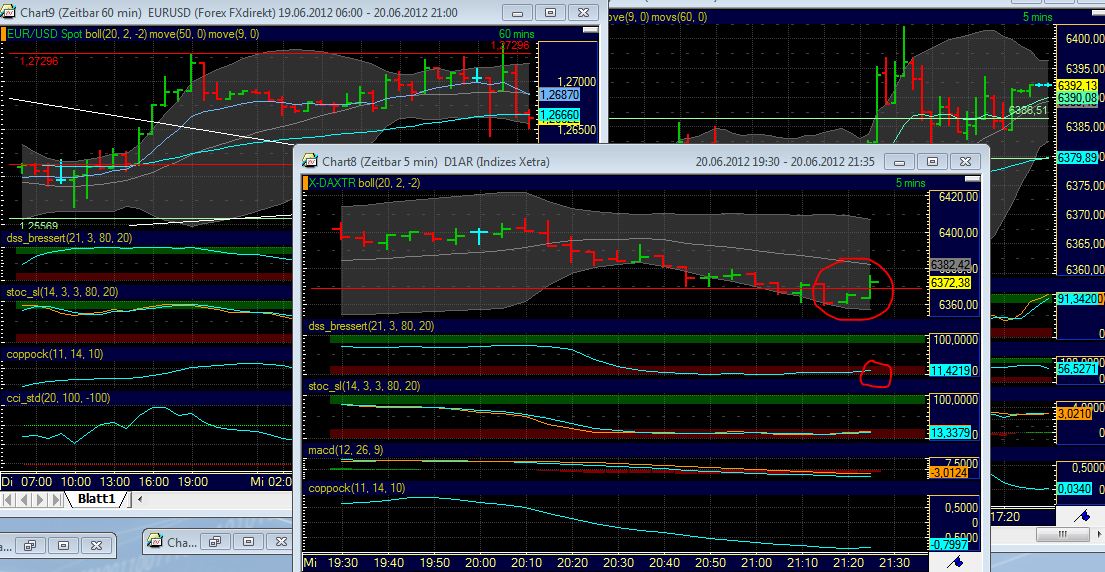
Task: Restore the minimized 'Cha...' window showing its chart icon
Action: point(216,542)
